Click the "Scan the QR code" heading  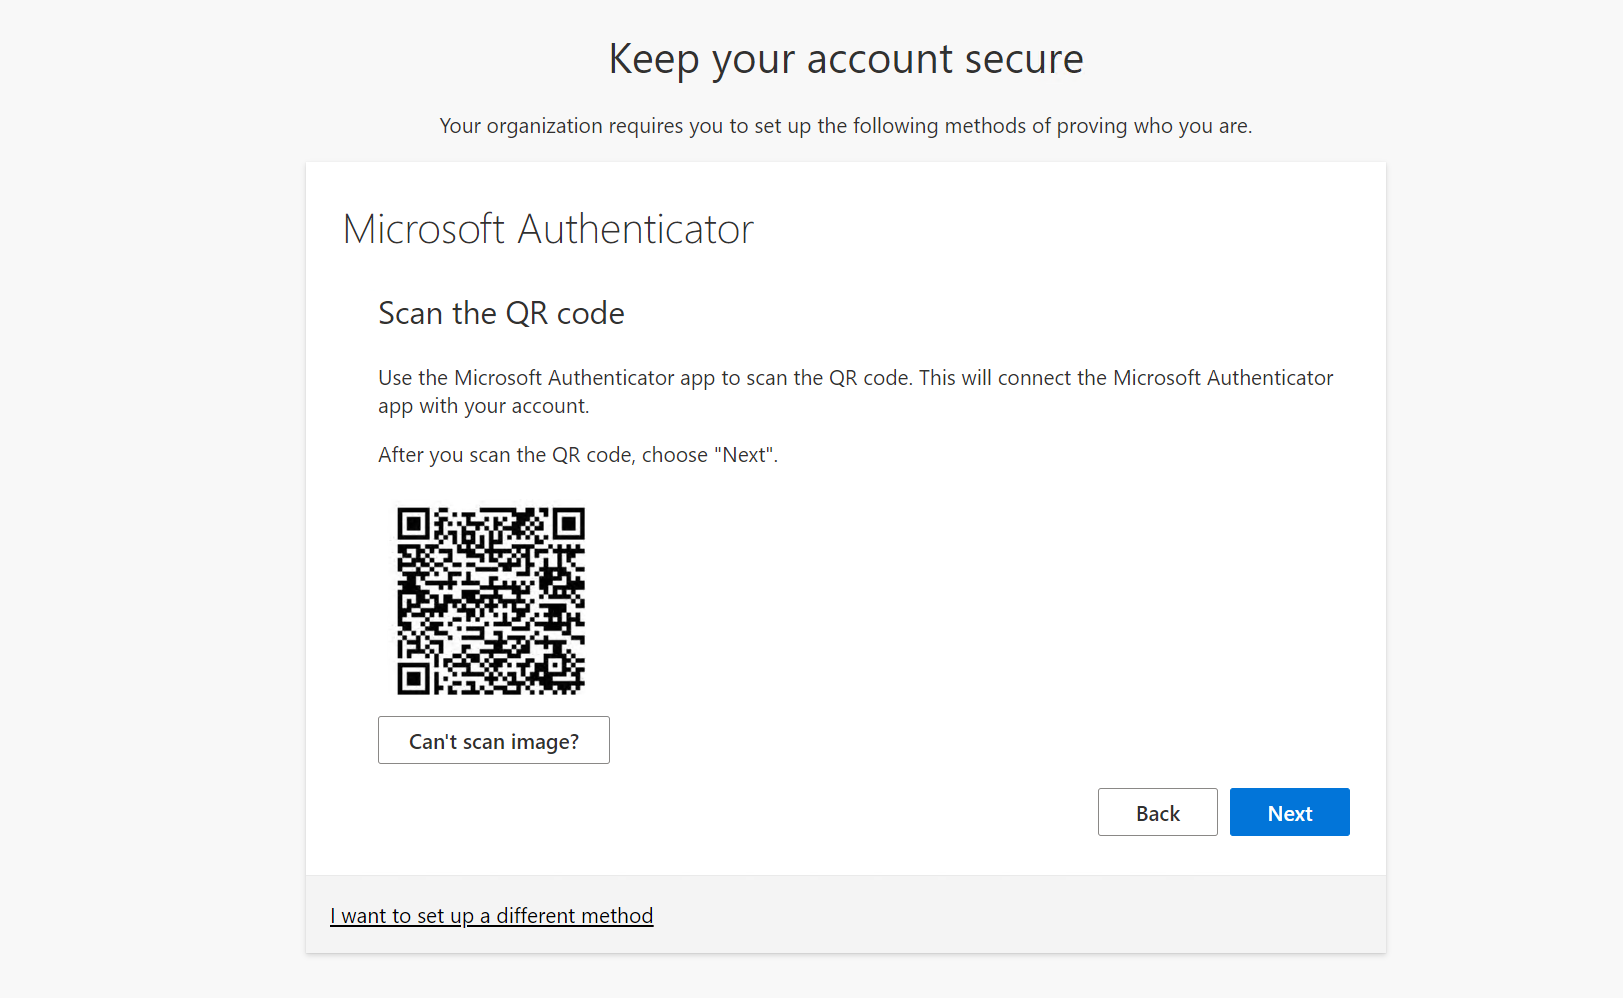pos(501,314)
